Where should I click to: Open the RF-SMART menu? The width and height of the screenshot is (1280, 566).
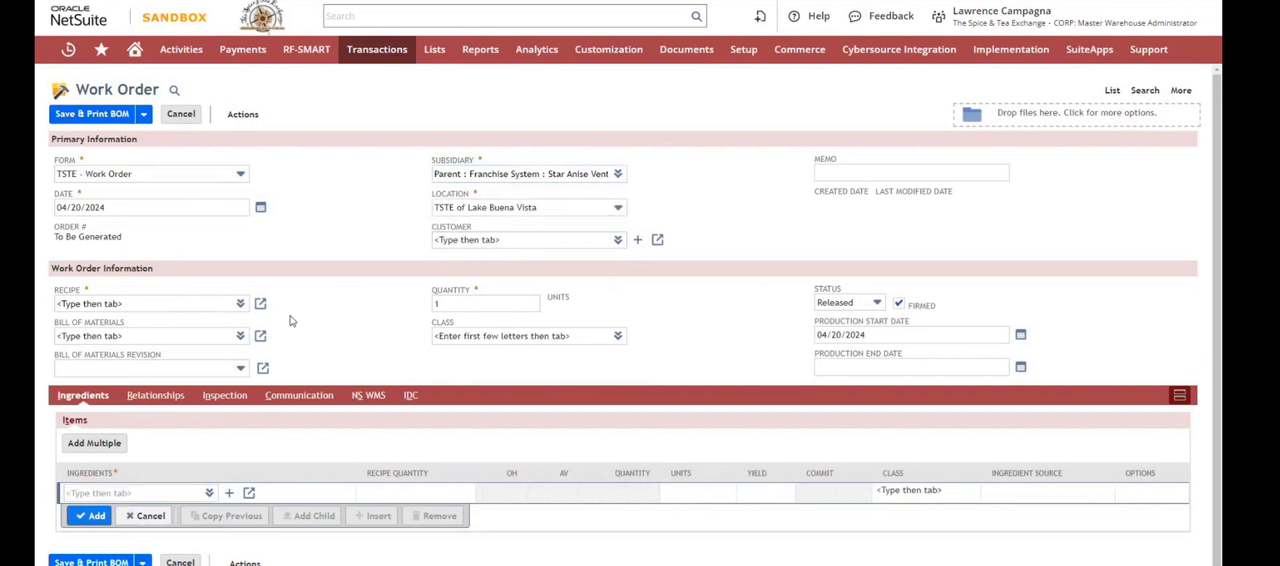pyautogui.click(x=306, y=49)
